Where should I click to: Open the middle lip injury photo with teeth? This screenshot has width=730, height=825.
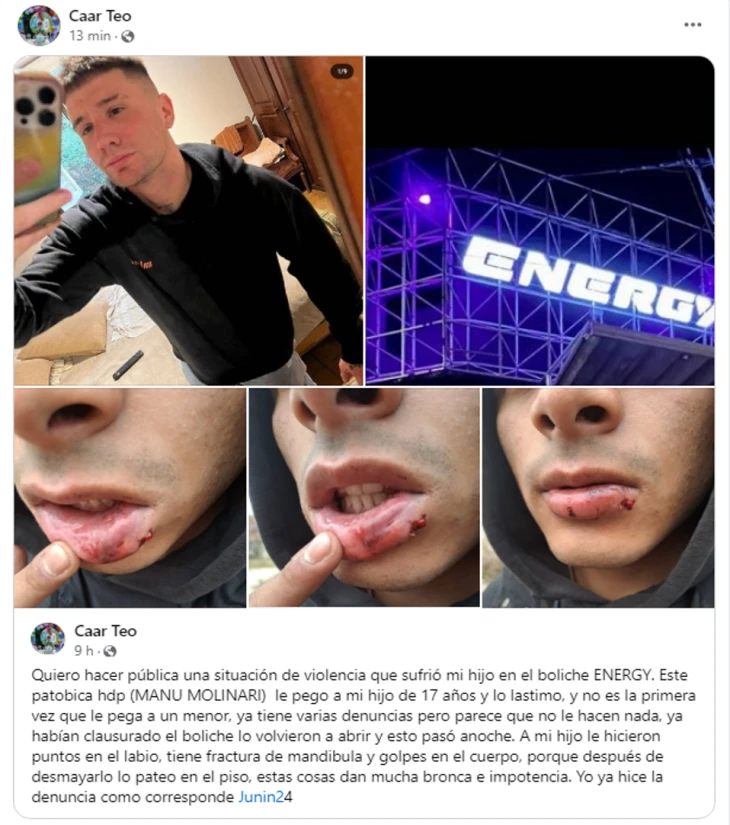364,498
